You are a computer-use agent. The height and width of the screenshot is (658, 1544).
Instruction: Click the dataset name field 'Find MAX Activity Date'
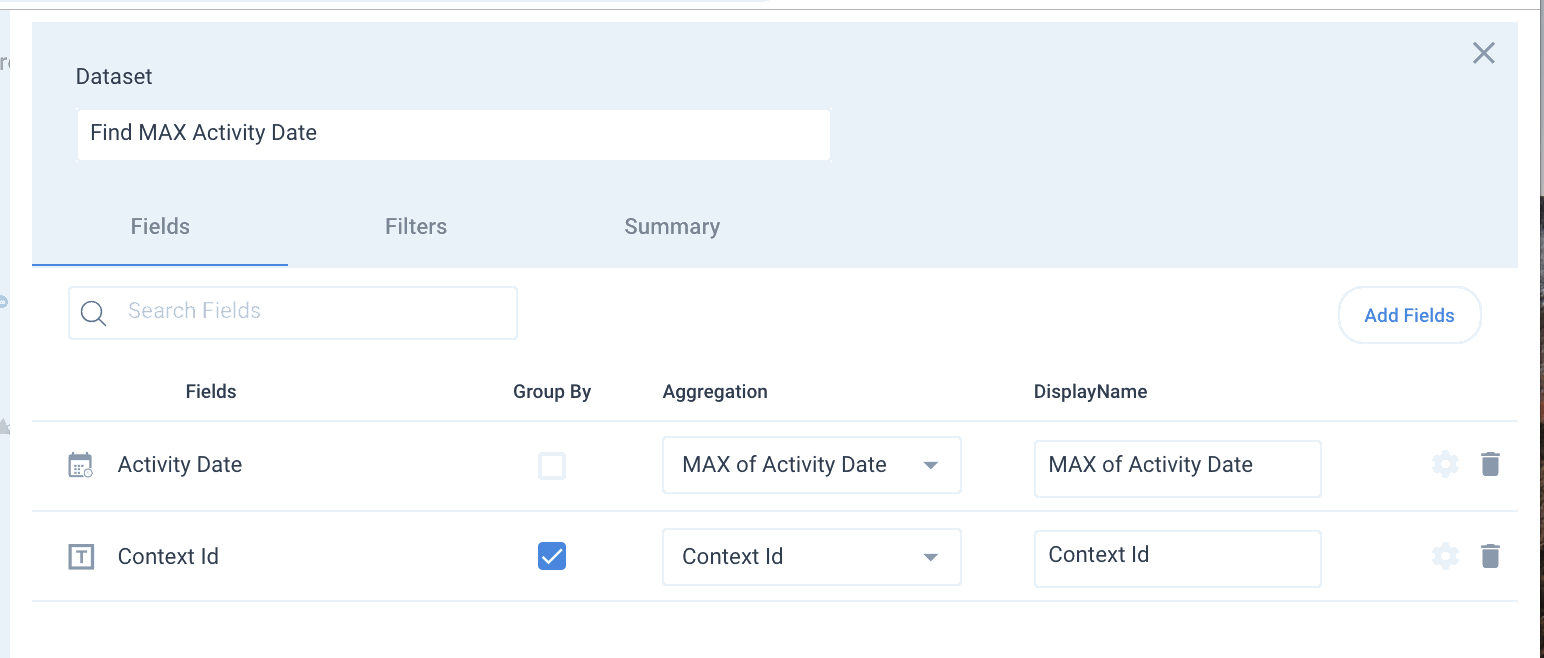pyautogui.click(x=453, y=134)
